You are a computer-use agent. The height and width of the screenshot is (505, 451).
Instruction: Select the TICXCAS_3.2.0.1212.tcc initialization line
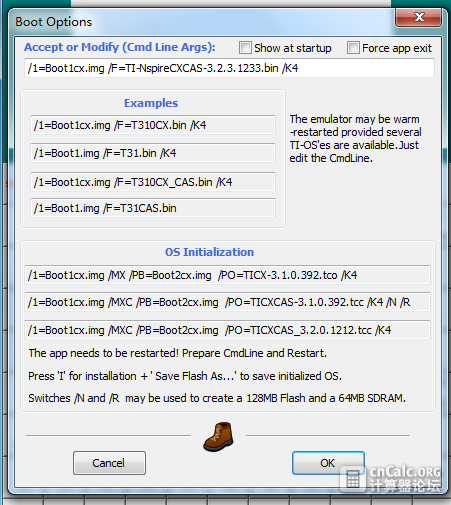pyautogui.click(x=227, y=330)
